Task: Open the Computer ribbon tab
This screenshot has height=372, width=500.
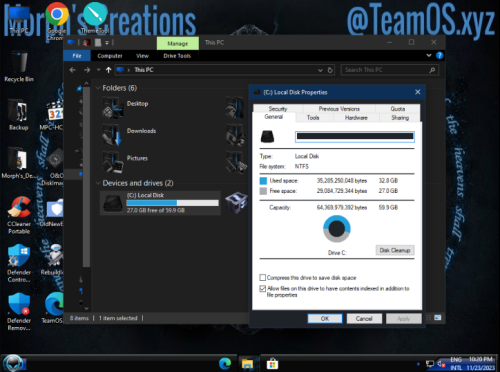Action: click(110, 56)
